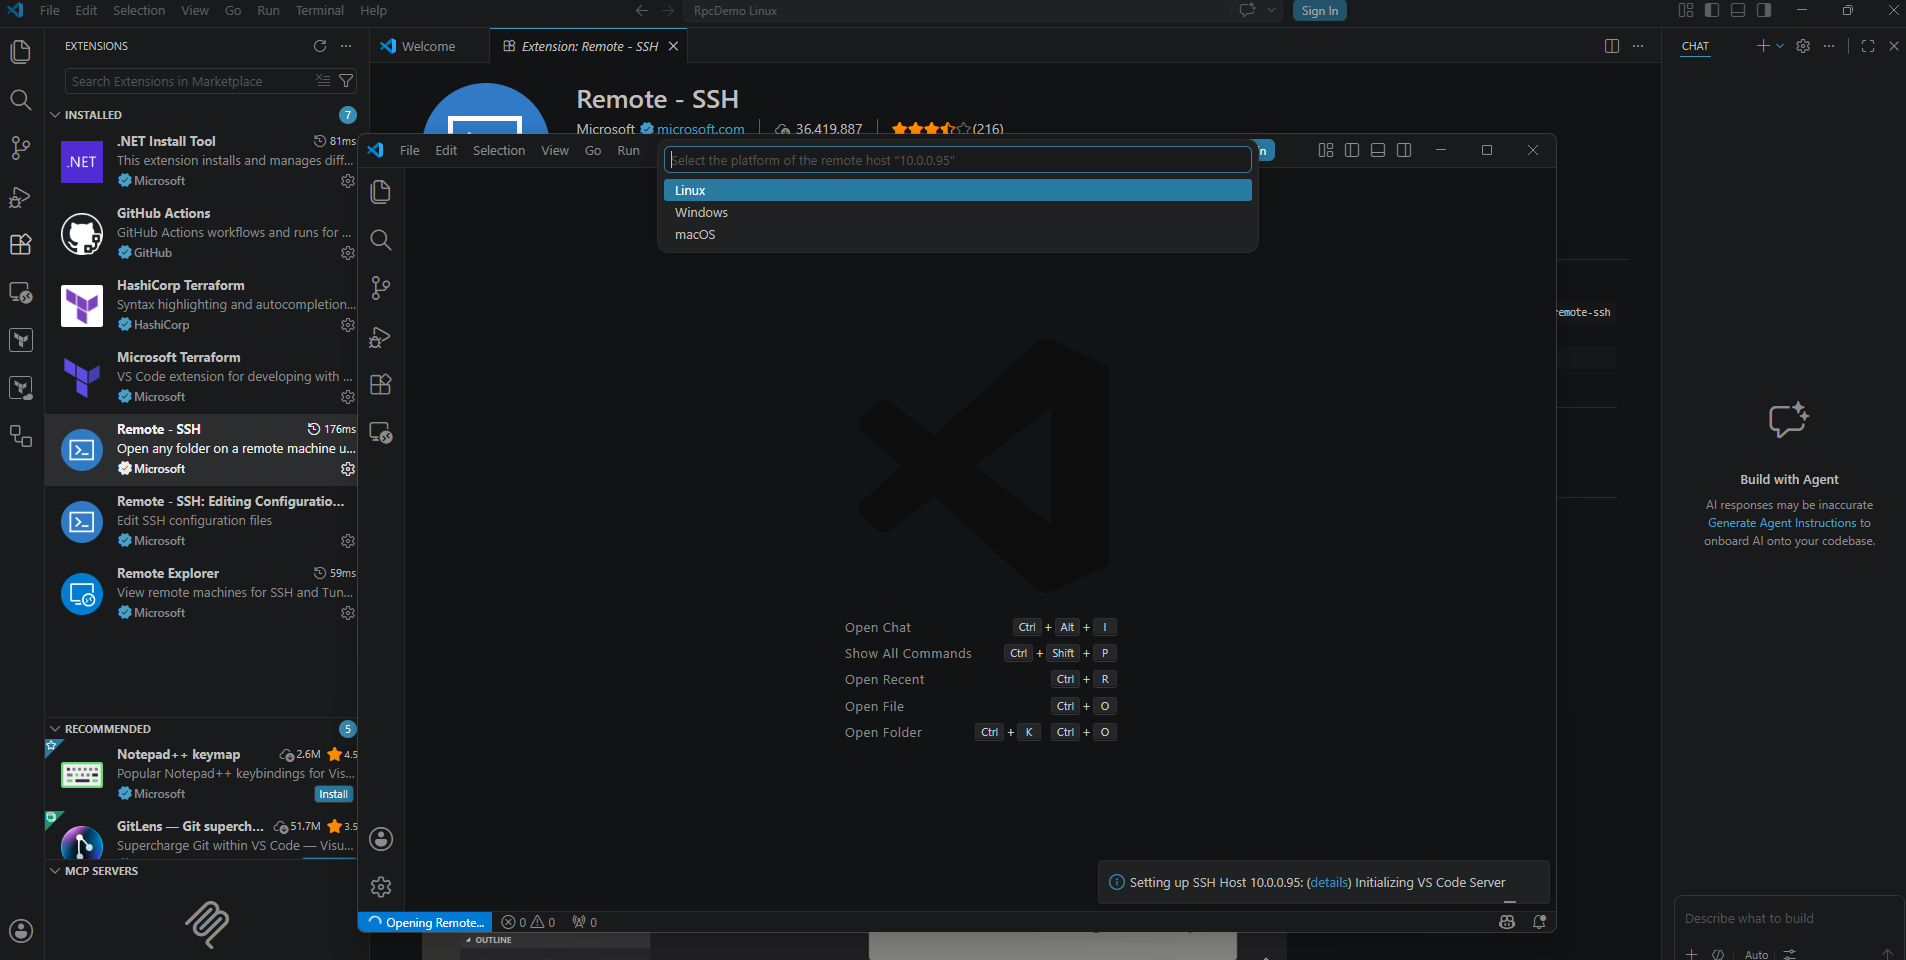Viewport: 1906px width, 960px height.
Task: Choose Windows as remote host platform
Action: [958, 212]
